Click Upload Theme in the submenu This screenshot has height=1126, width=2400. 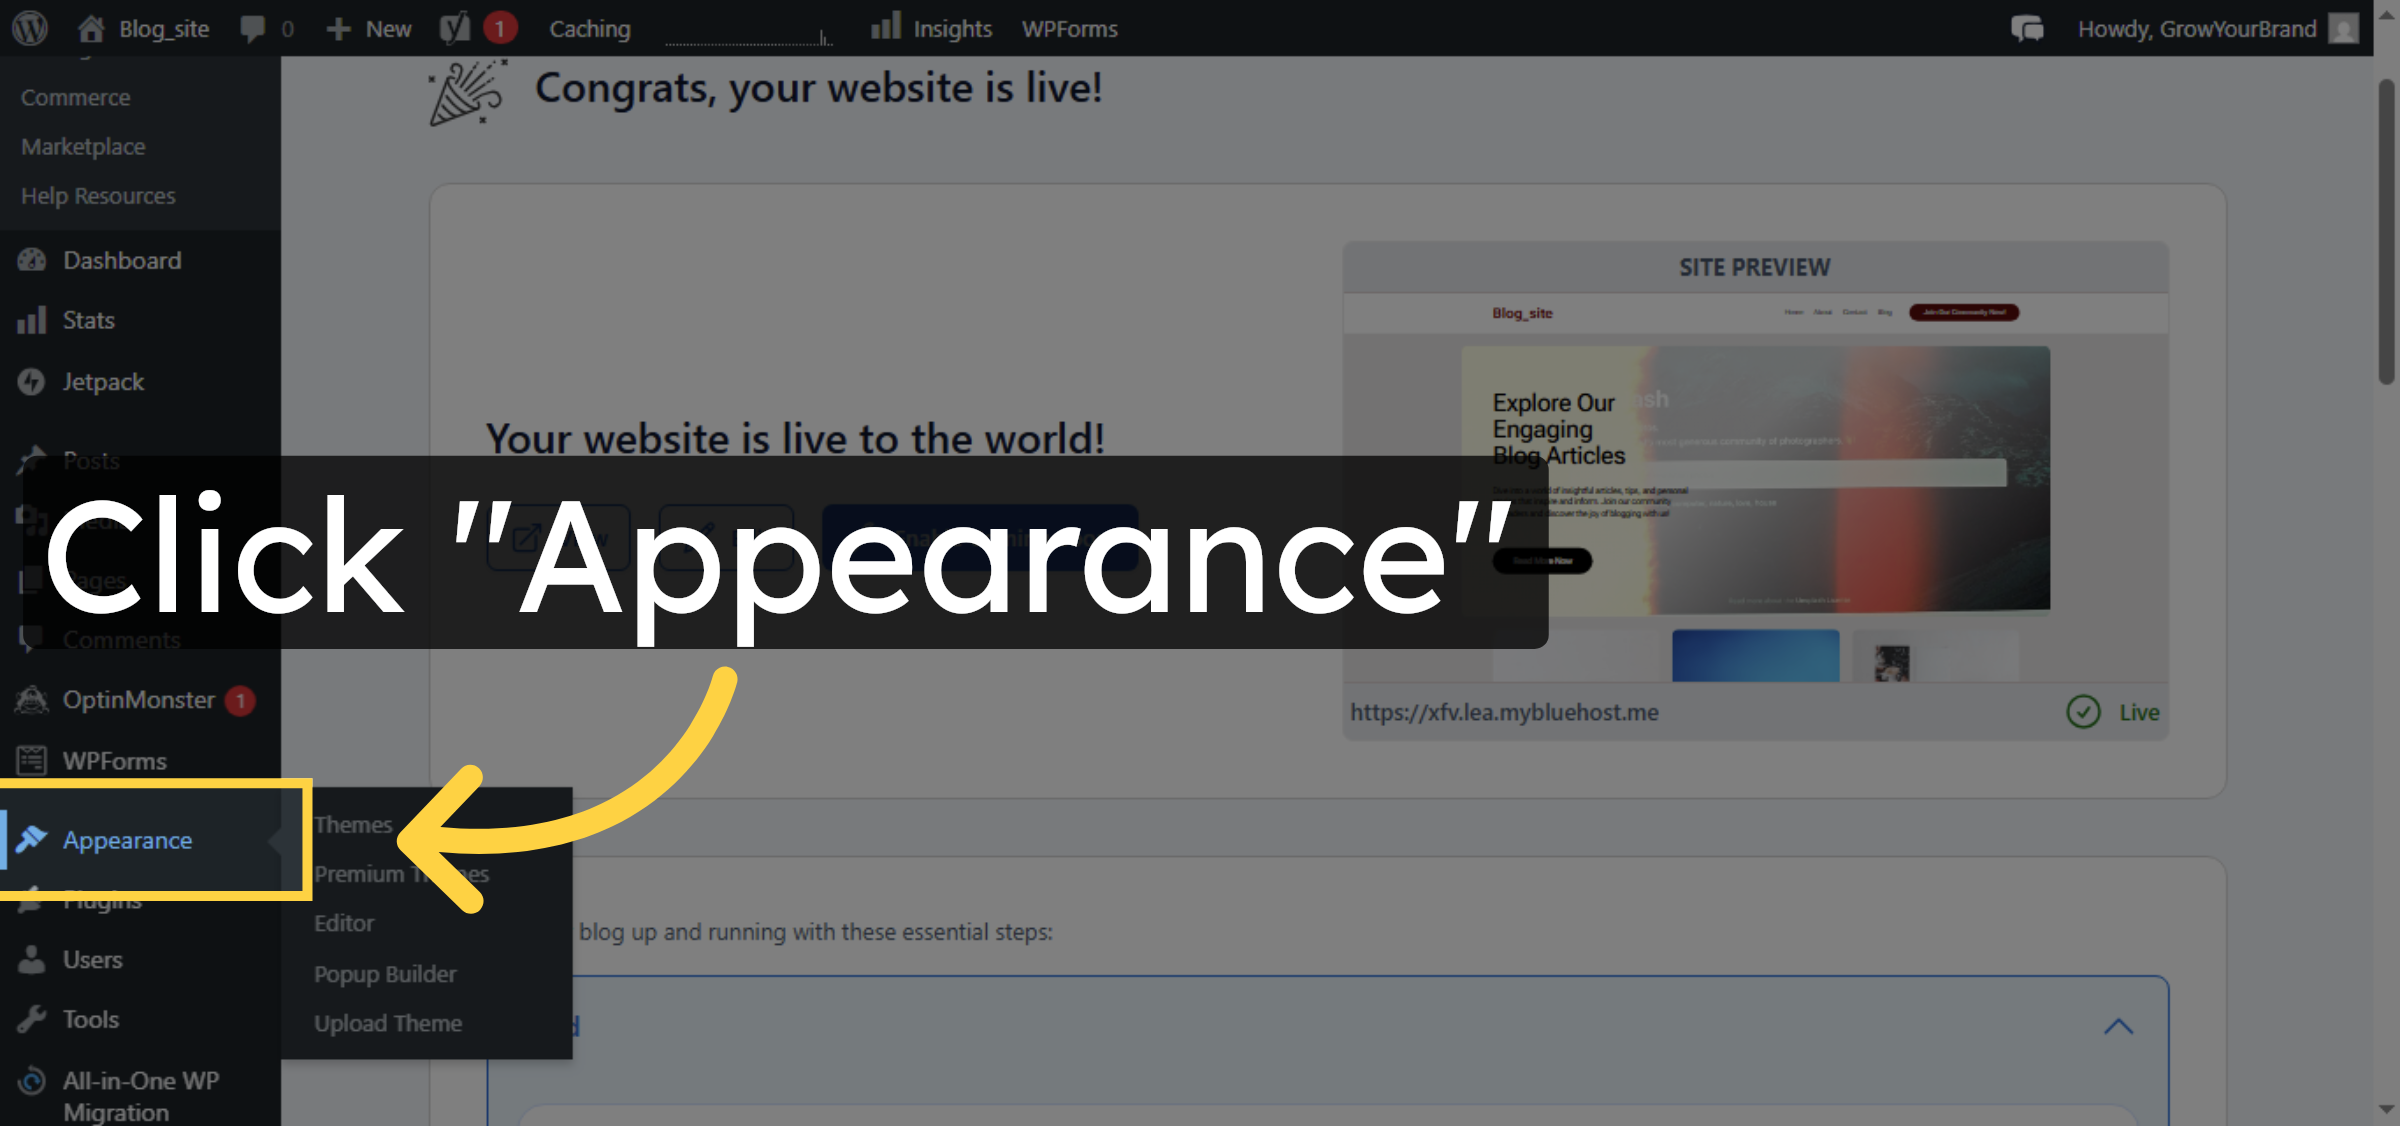(388, 1023)
